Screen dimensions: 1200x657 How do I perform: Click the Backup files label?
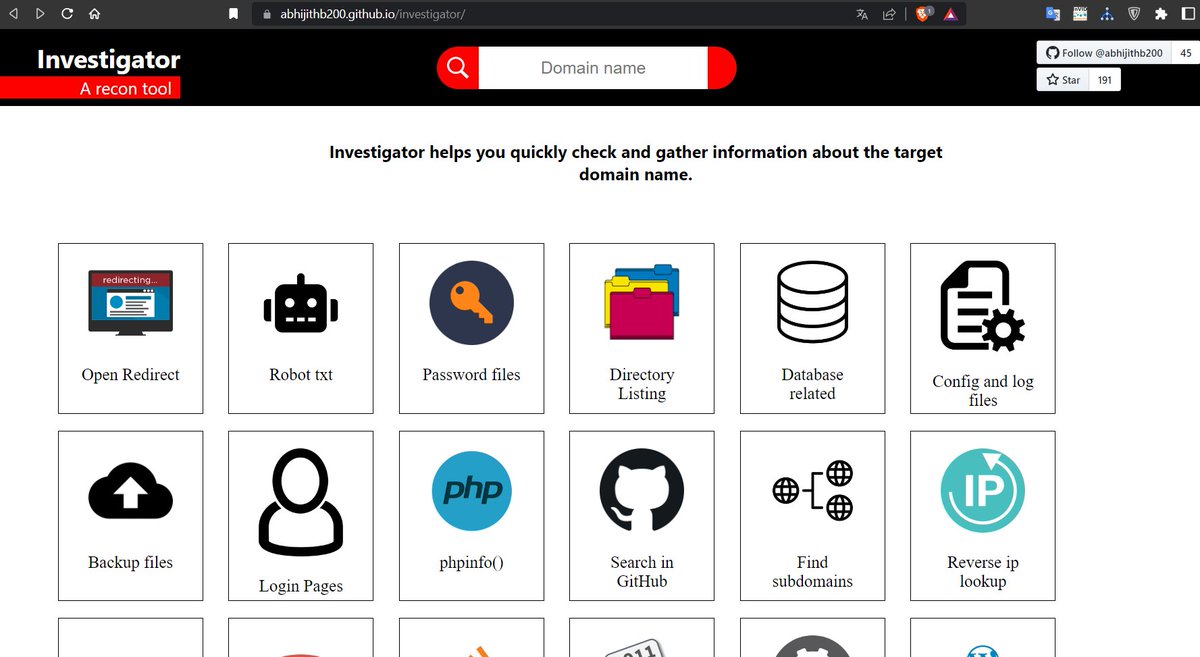(x=130, y=563)
